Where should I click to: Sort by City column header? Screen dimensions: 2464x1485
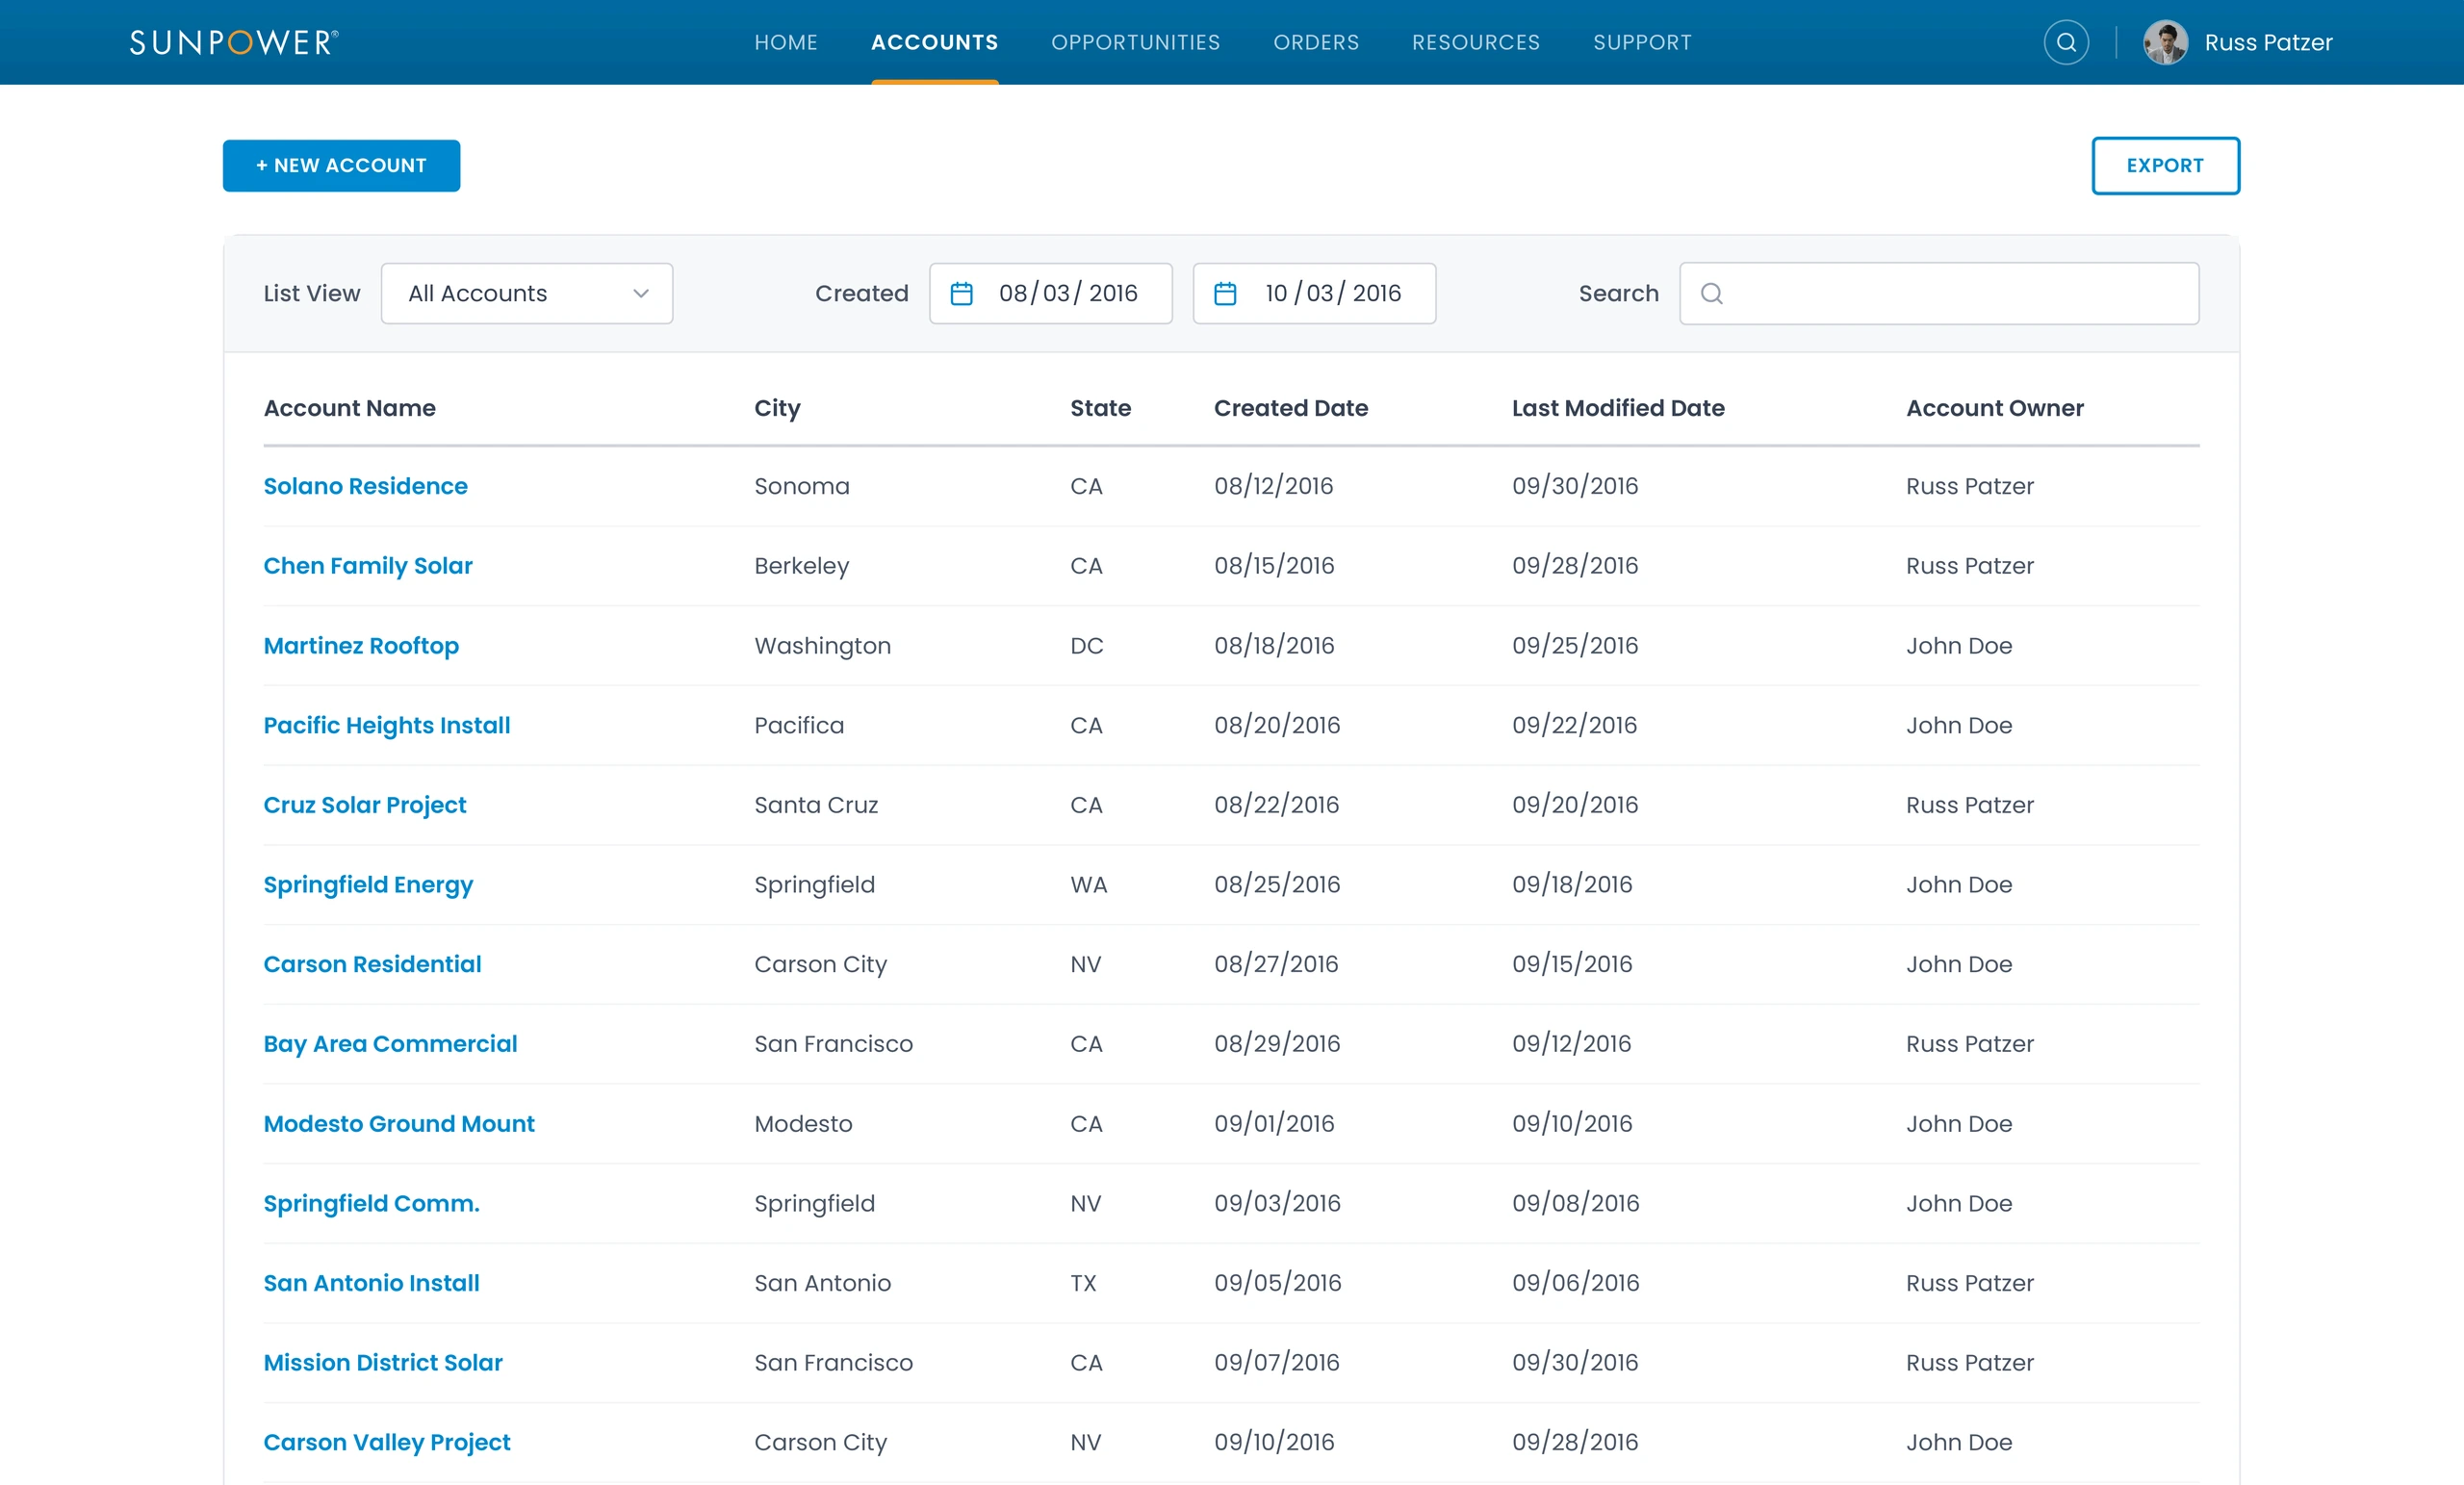777,408
